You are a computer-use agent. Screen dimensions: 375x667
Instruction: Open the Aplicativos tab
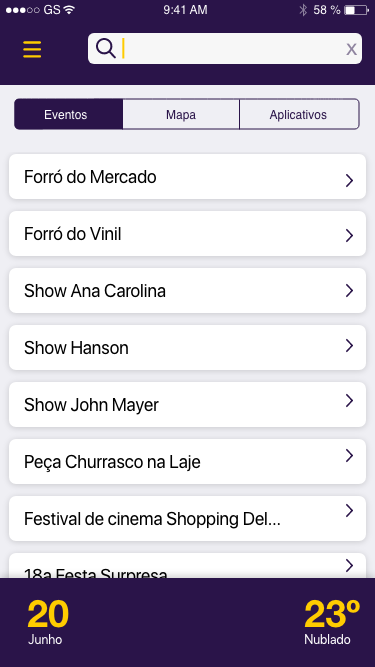coord(299,114)
